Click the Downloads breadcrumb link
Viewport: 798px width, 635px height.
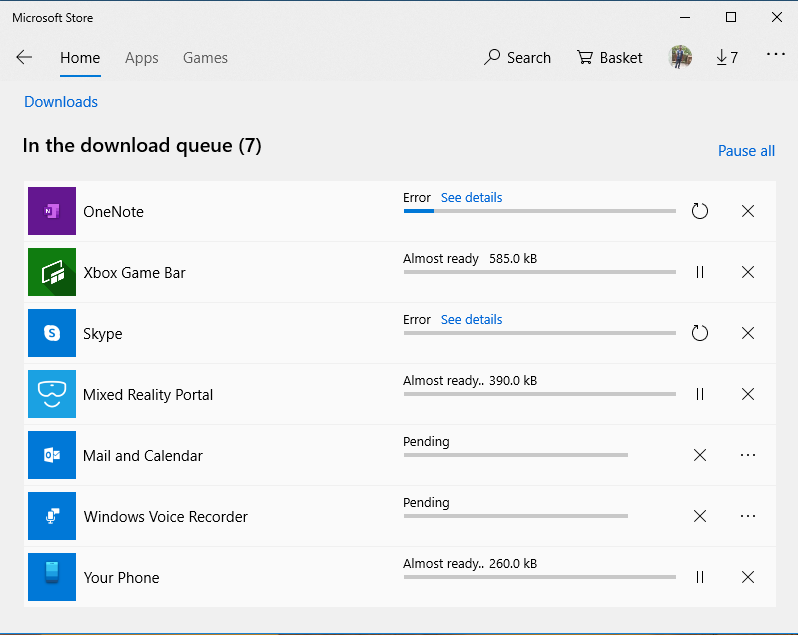61,102
